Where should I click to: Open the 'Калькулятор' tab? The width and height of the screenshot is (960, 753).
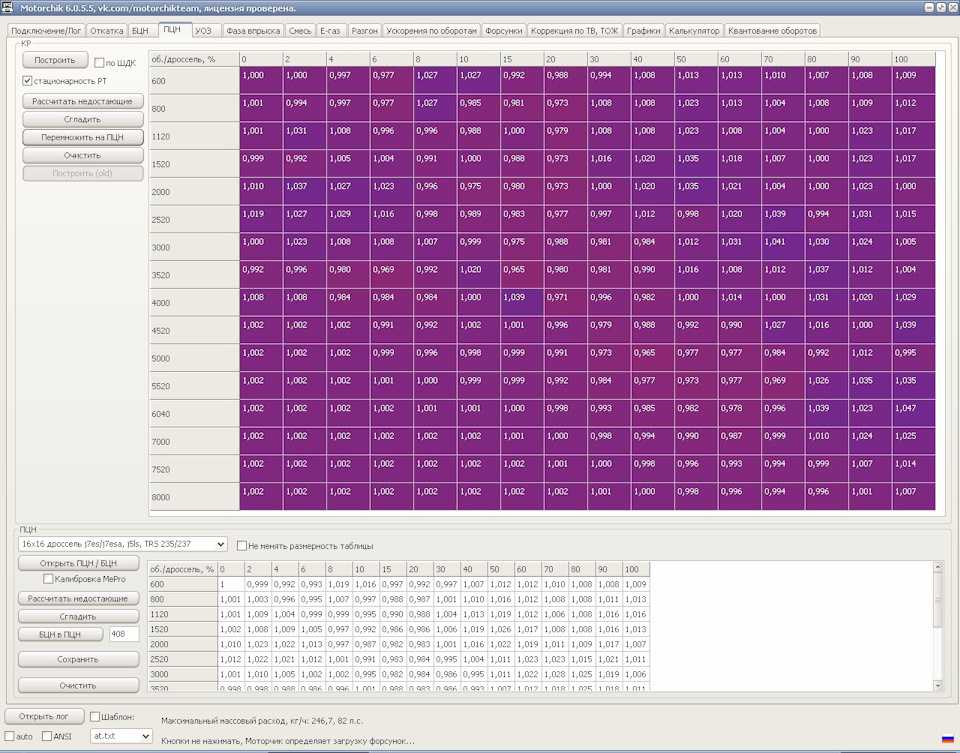point(694,31)
